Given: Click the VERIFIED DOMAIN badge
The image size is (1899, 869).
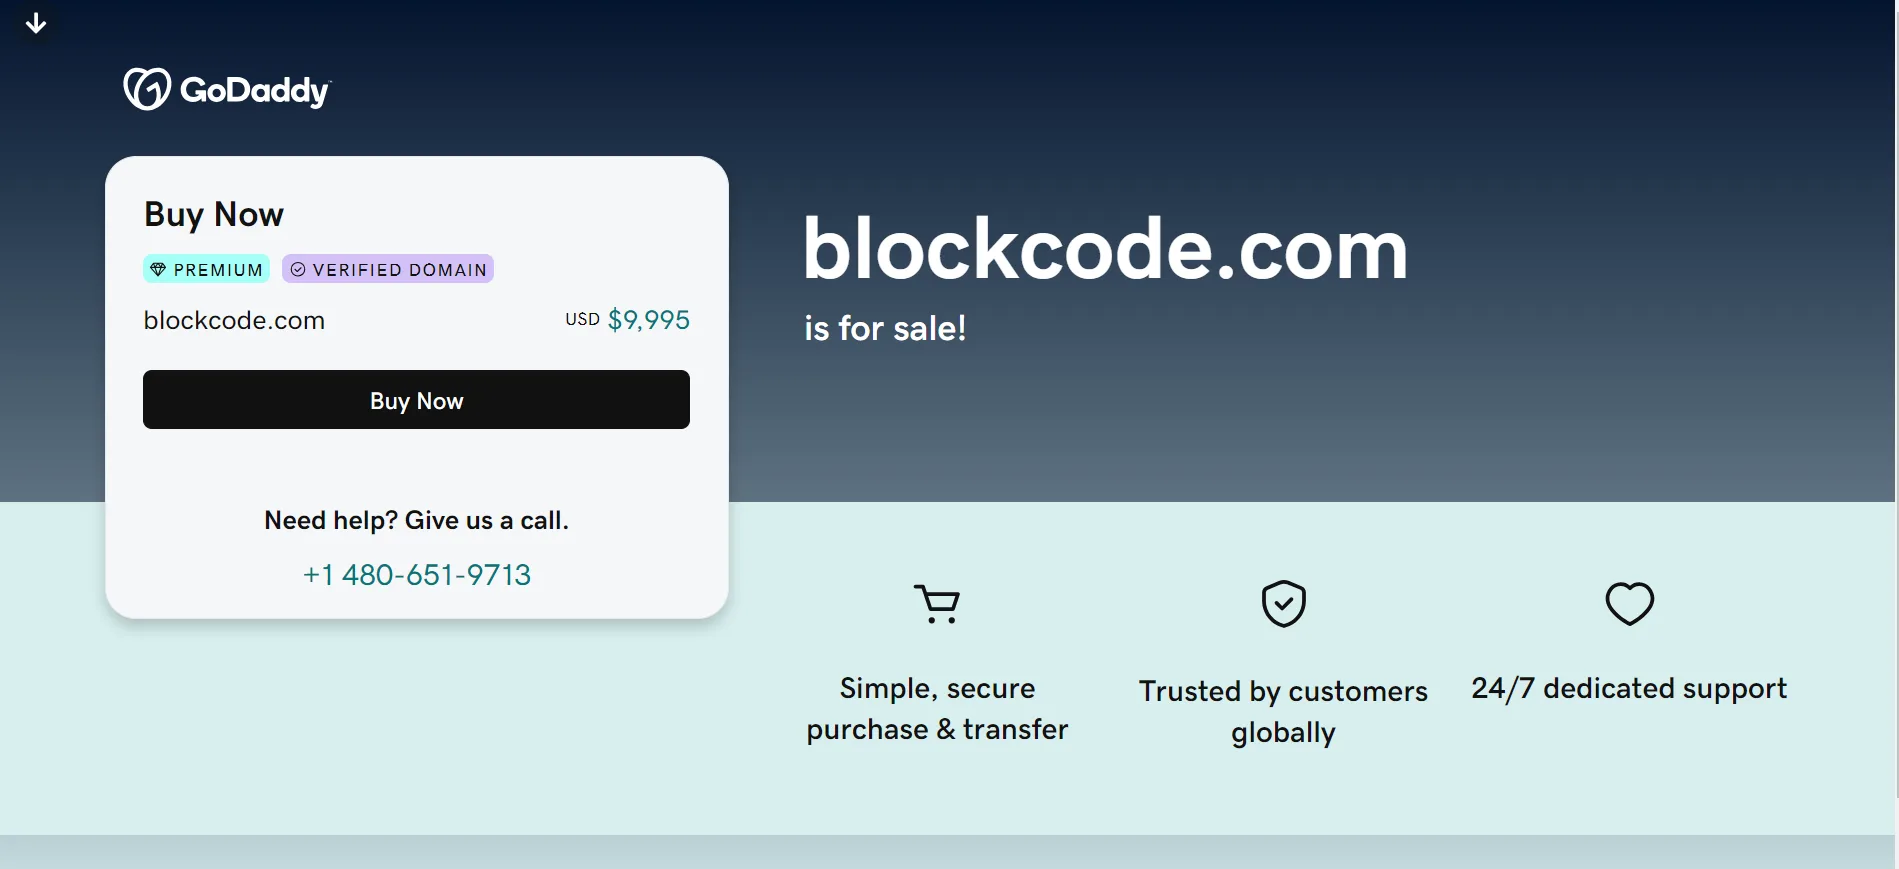Looking at the screenshot, I should [388, 269].
